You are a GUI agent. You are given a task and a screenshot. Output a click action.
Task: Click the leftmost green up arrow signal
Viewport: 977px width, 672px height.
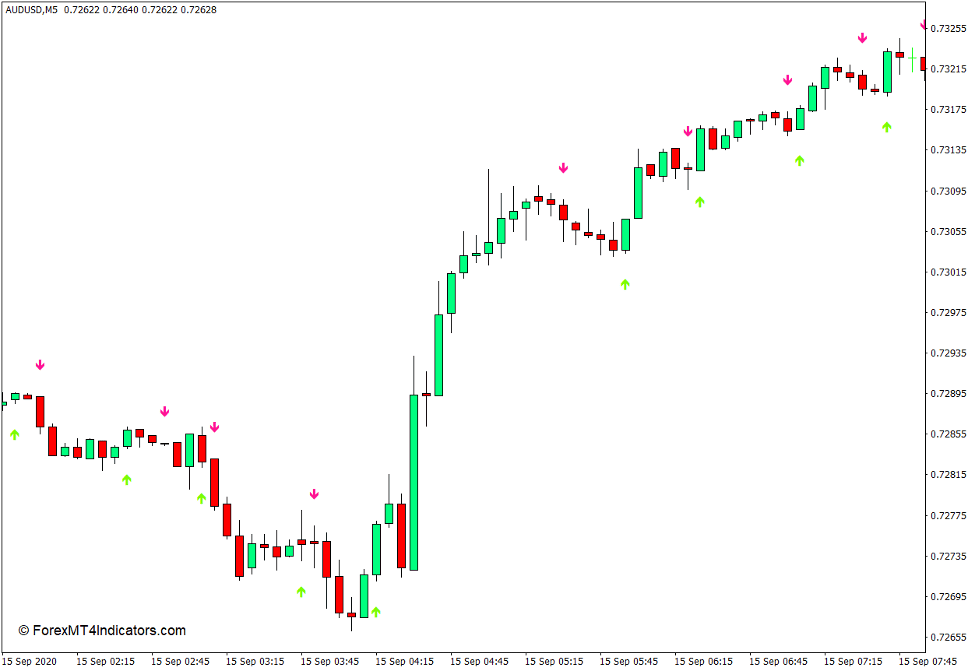click(14, 434)
